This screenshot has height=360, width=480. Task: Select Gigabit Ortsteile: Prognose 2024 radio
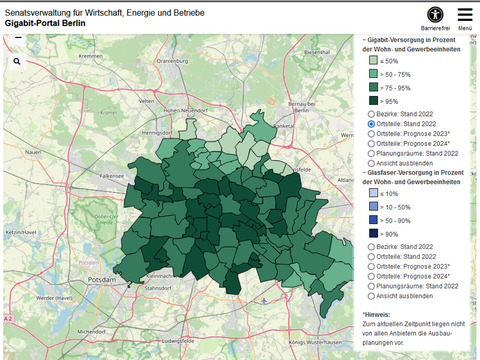[x=371, y=144]
